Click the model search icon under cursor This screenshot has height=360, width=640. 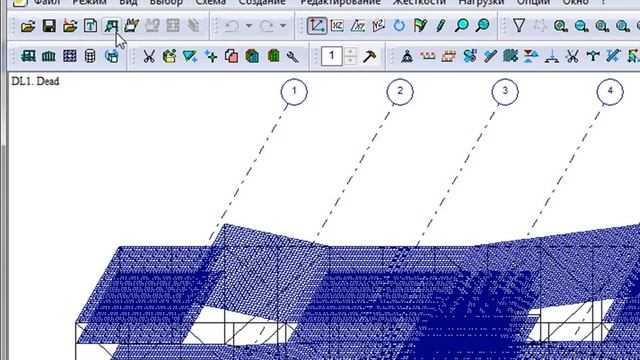coord(111,26)
